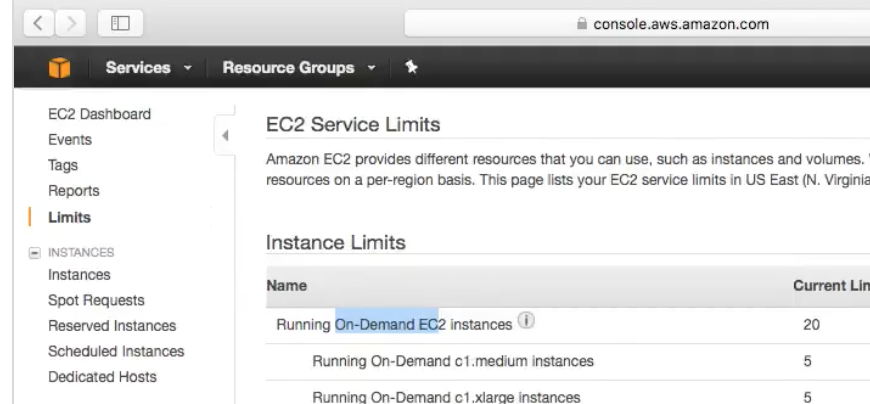
Task: Click the pushpin shortcut icon
Action: coord(411,67)
